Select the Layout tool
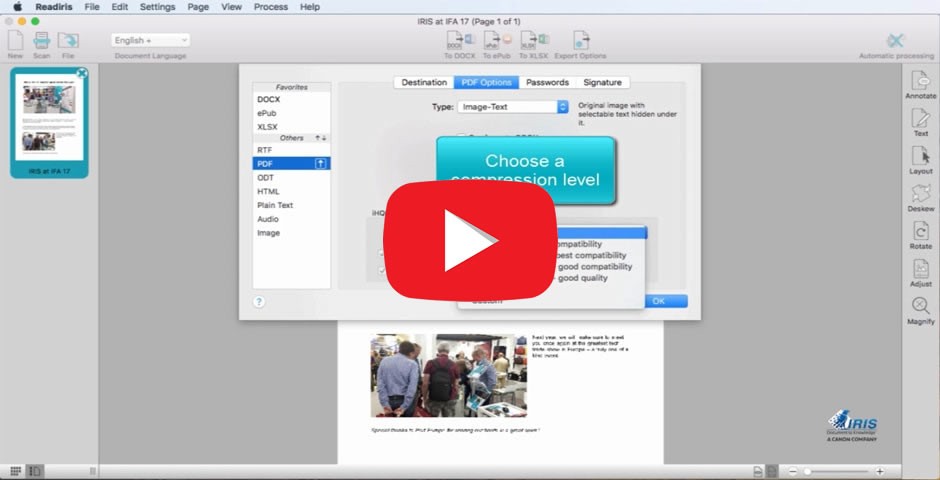Screen dimensions: 940x480 pos(920,156)
